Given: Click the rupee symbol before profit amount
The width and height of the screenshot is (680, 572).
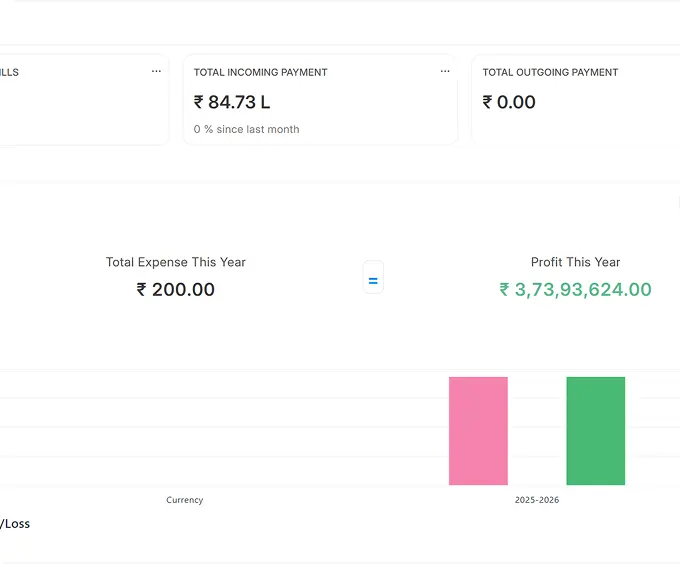Looking at the screenshot, I should coord(505,290).
